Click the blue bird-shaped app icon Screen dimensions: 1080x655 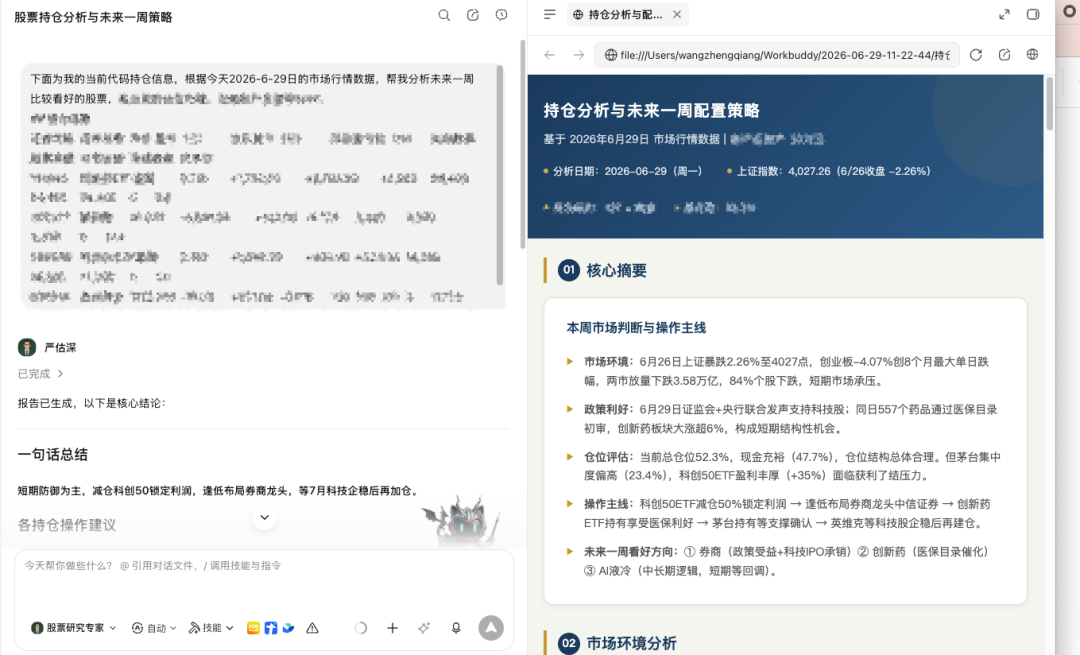(289, 628)
